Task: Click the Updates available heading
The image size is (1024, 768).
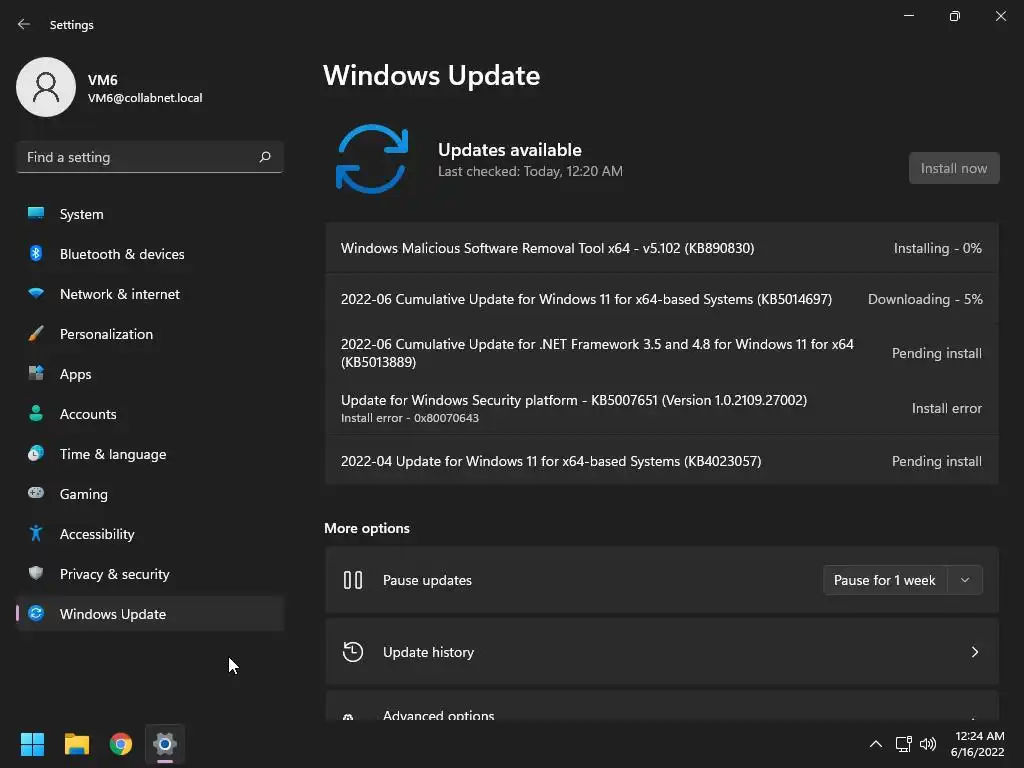Action: tap(509, 150)
